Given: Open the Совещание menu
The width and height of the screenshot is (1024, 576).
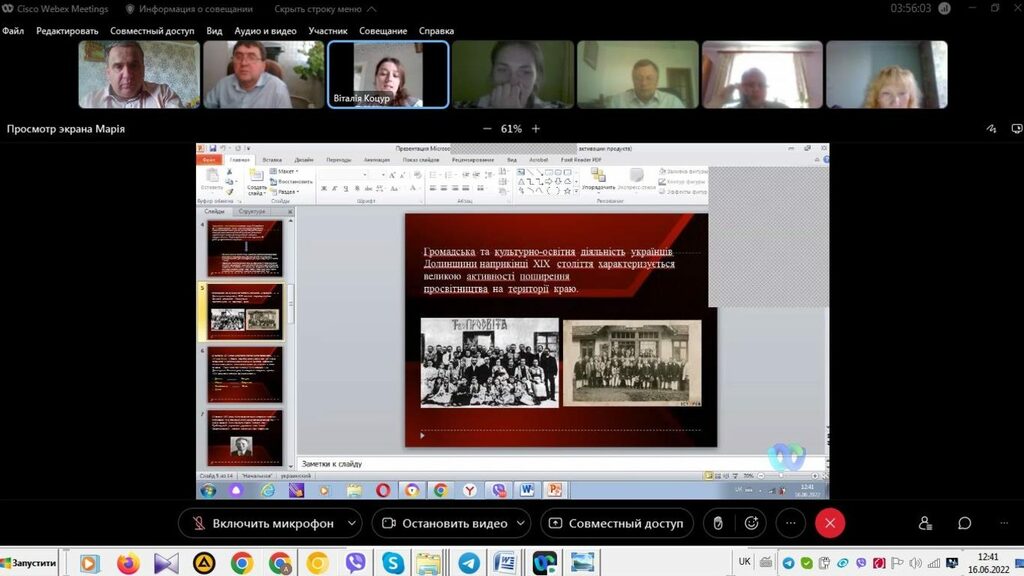Looking at the screenshot, I should (383, 31).
